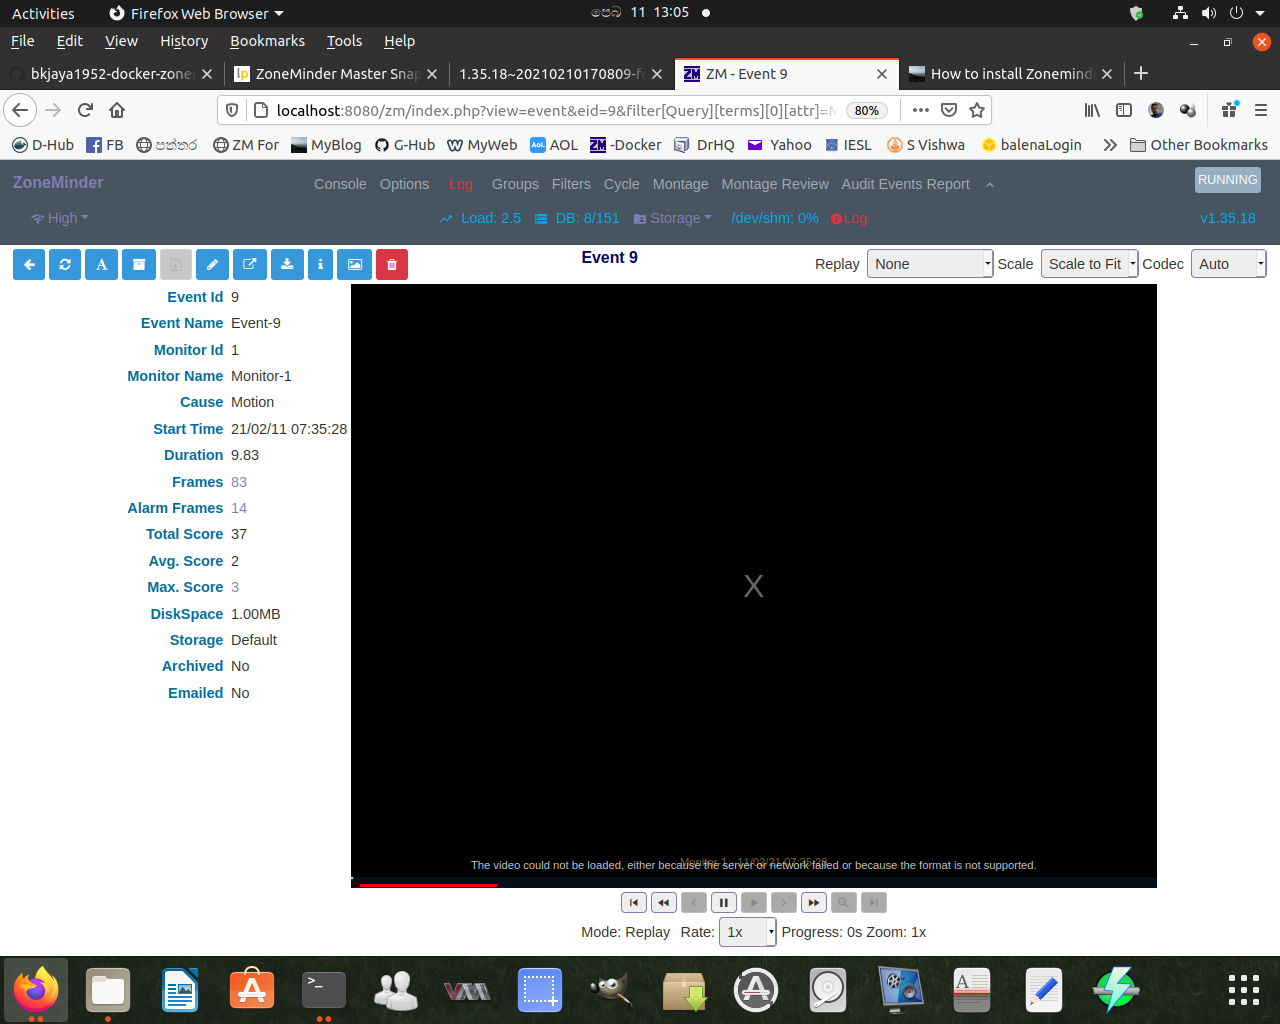Viewport: 1280px width, 1024px height.
Task: Open the ZM -Docker bookmark
Action: click(x=625, y=145)
